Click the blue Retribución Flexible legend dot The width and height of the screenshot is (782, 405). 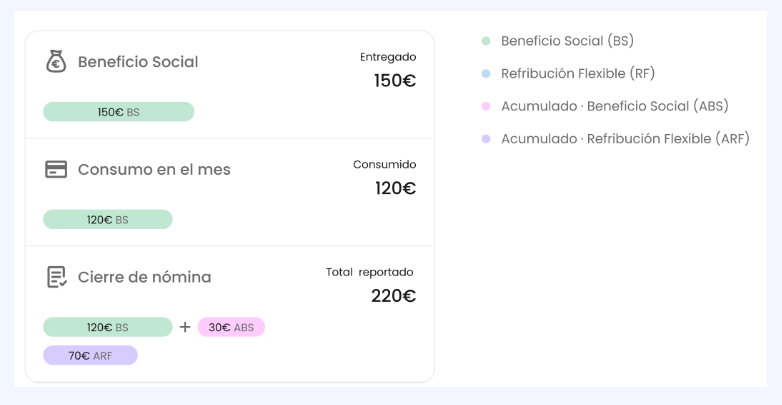coord(486,74)
